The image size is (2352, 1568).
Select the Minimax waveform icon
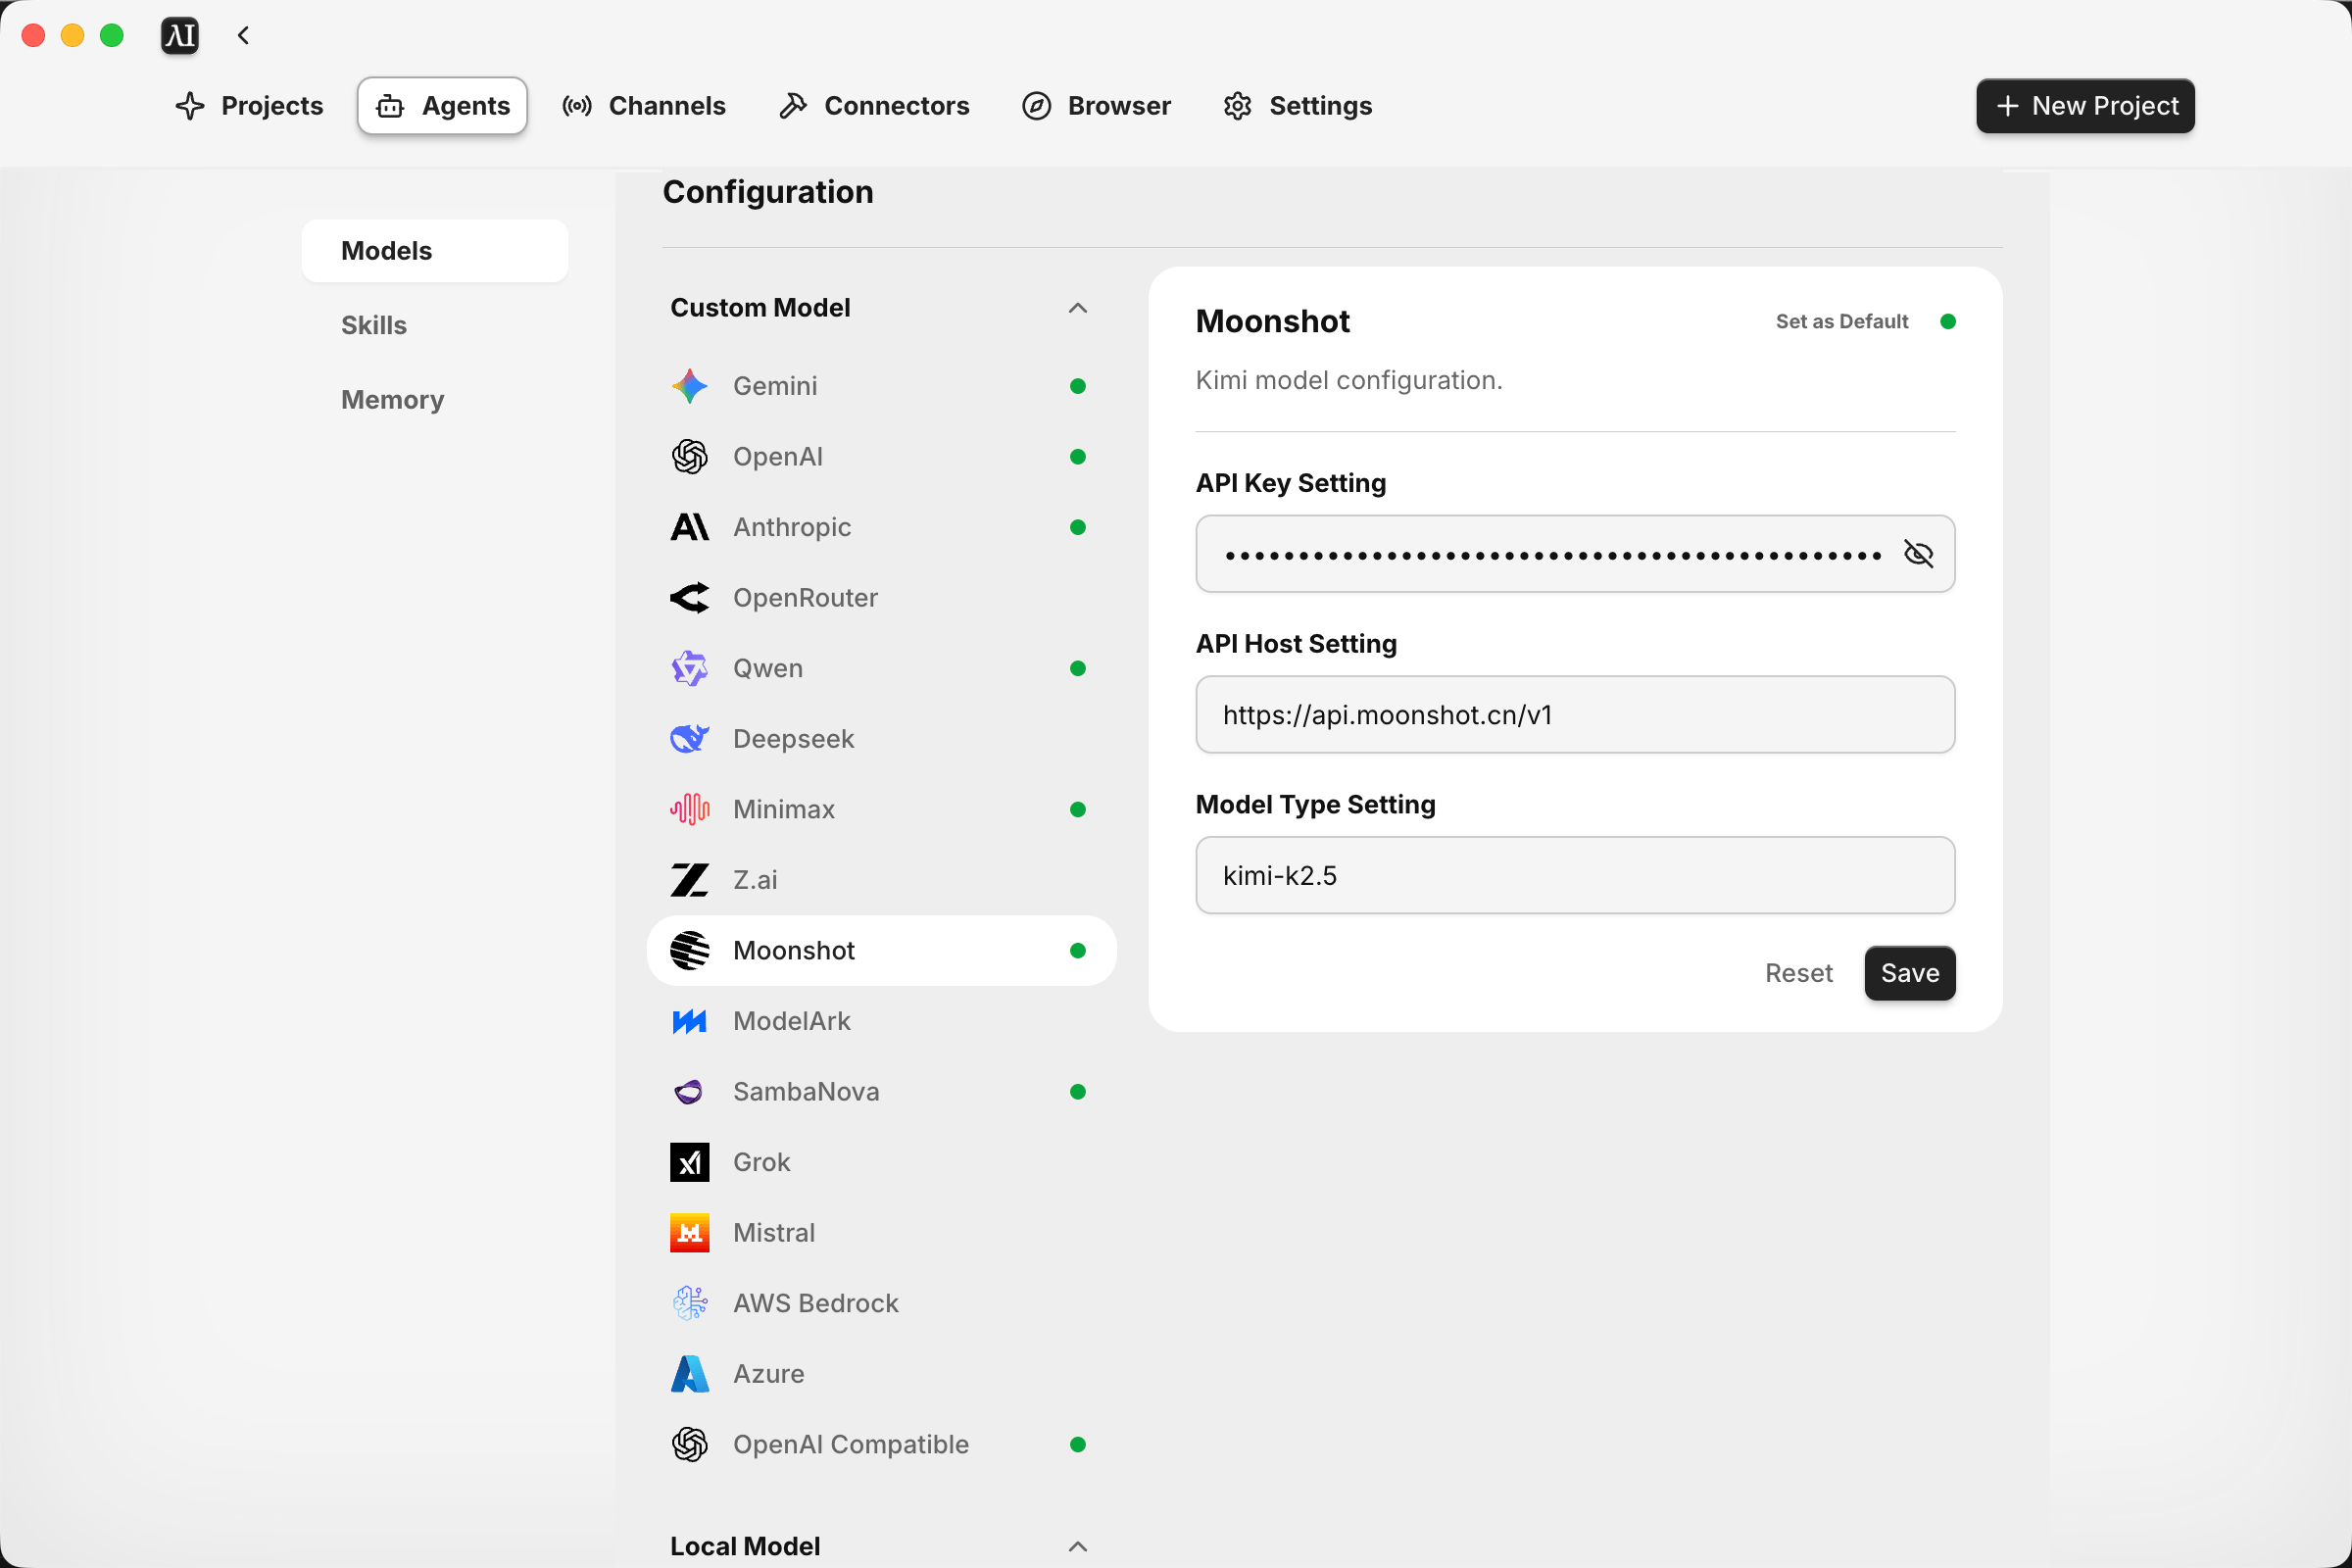click(x=689, y=809)
